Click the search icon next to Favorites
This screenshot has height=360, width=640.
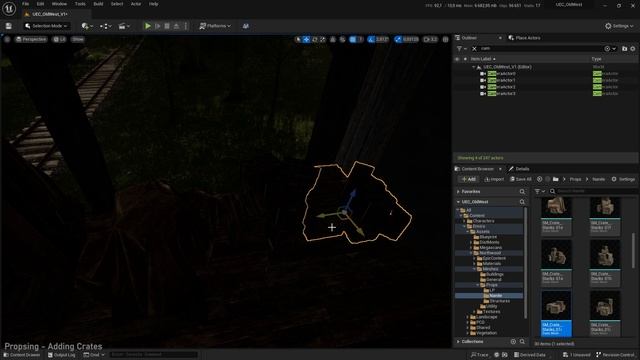click(x=522, y=191)
